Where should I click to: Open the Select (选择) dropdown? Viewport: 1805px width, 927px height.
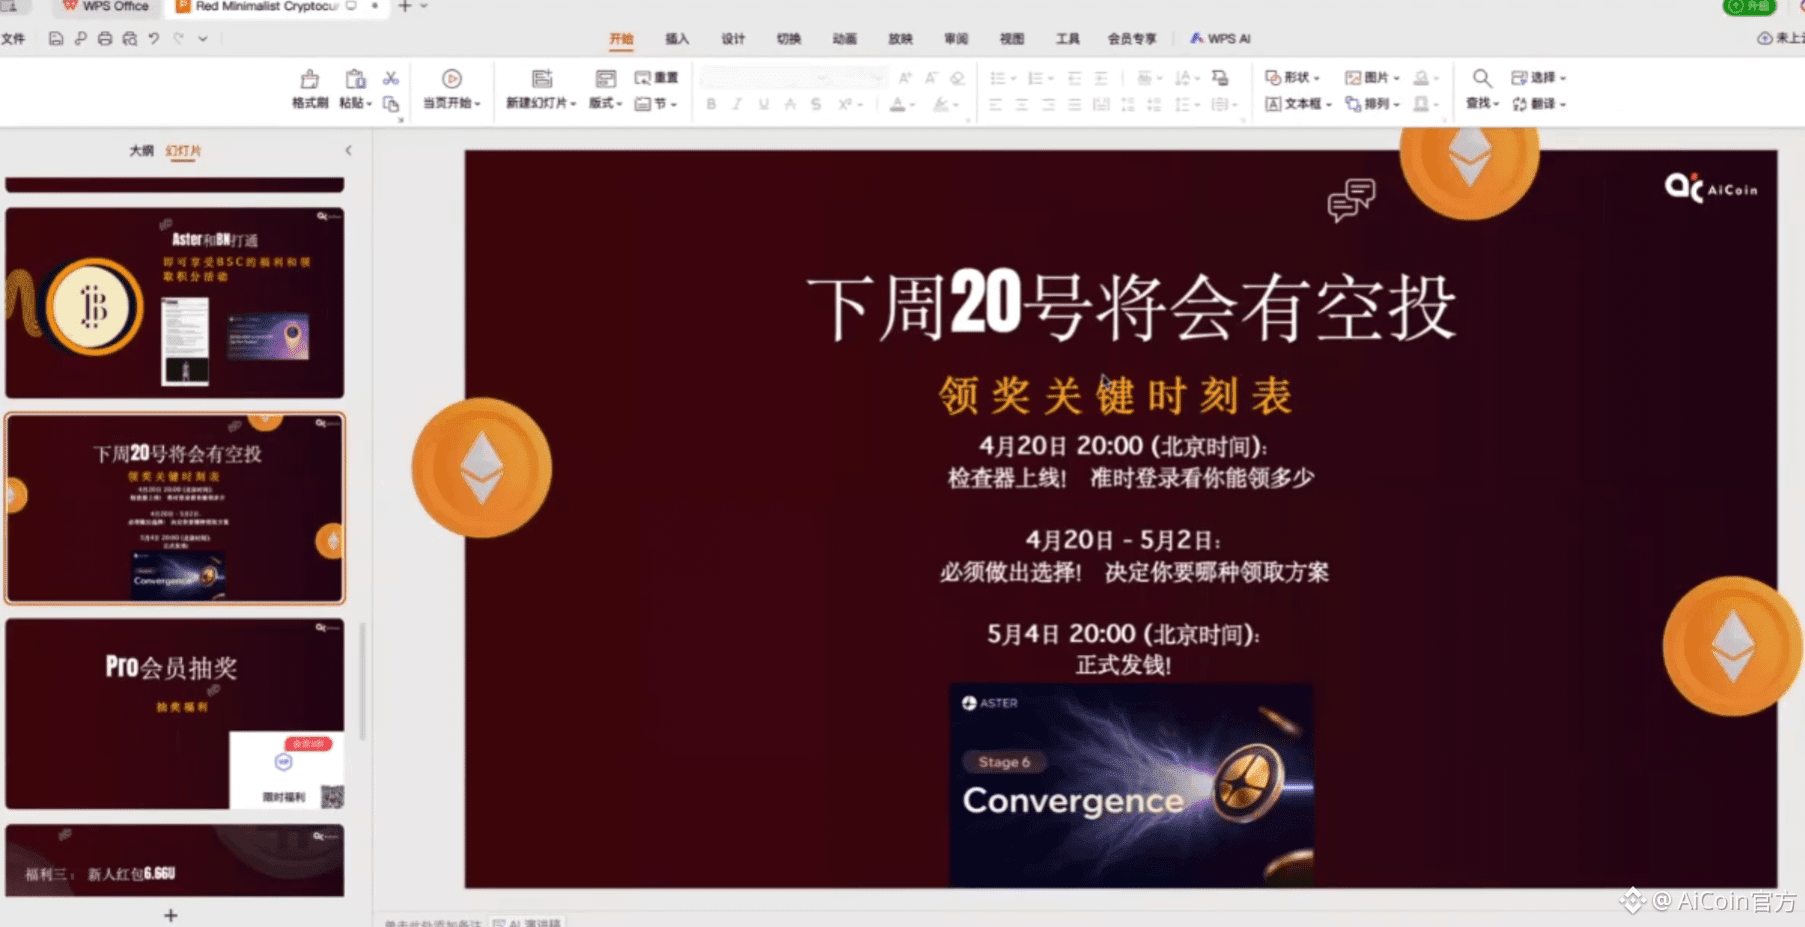click(1538, 78)
